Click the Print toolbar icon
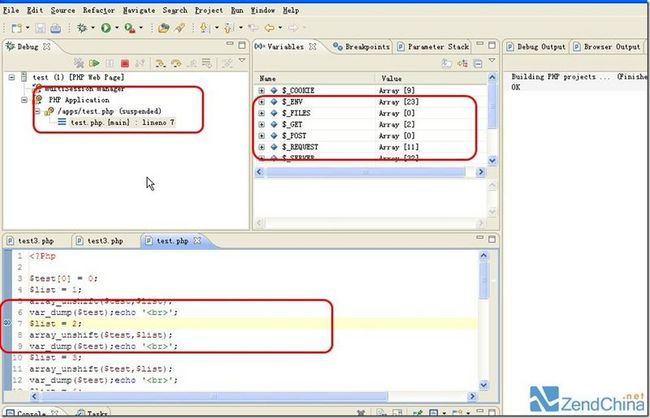 [55, 28]
